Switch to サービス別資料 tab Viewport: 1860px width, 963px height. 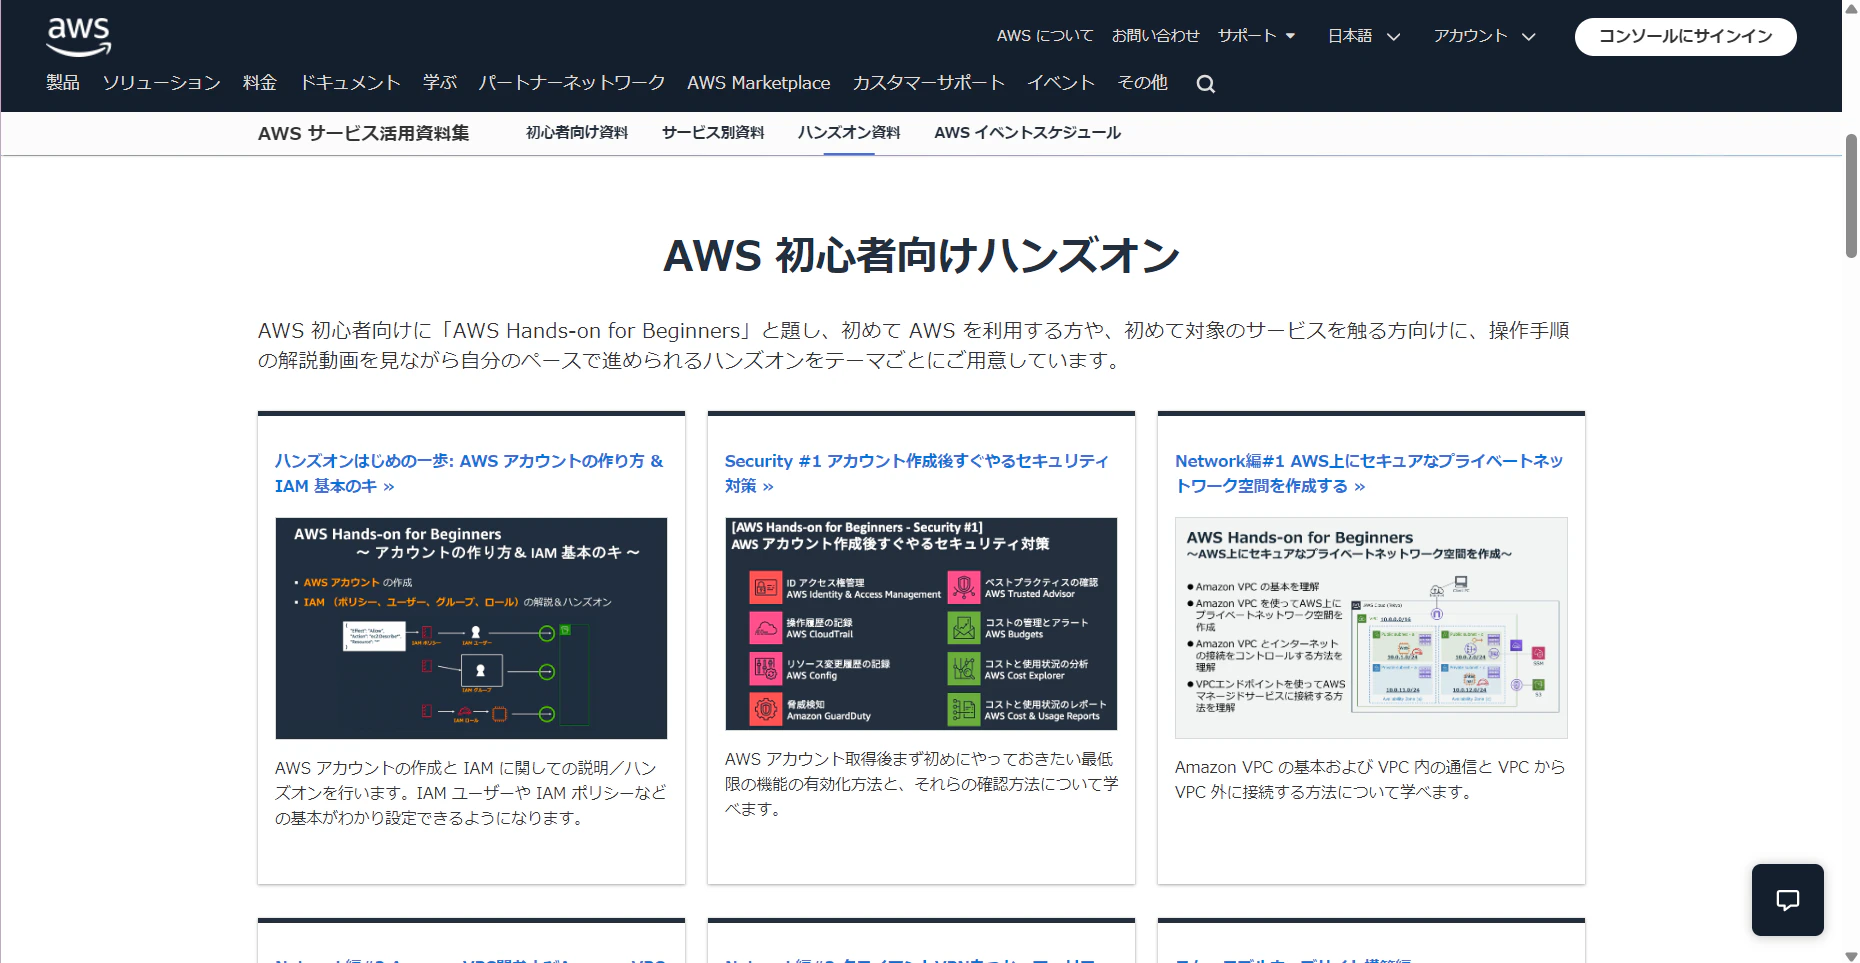(x=713, y=133)
